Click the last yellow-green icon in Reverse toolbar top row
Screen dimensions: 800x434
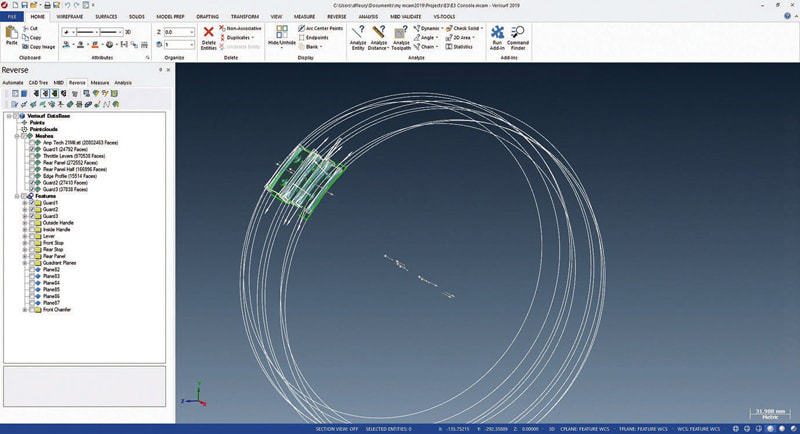click(114, 93)
